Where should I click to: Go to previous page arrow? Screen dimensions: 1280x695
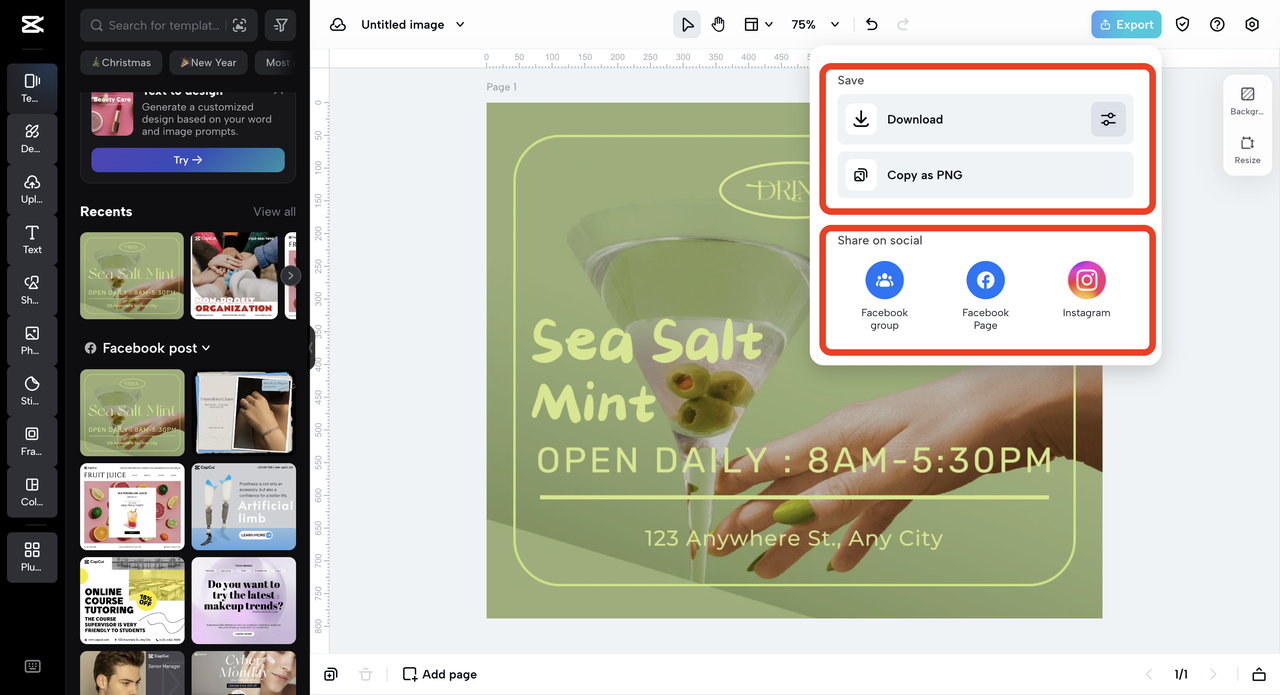(x=1148, y=674)
